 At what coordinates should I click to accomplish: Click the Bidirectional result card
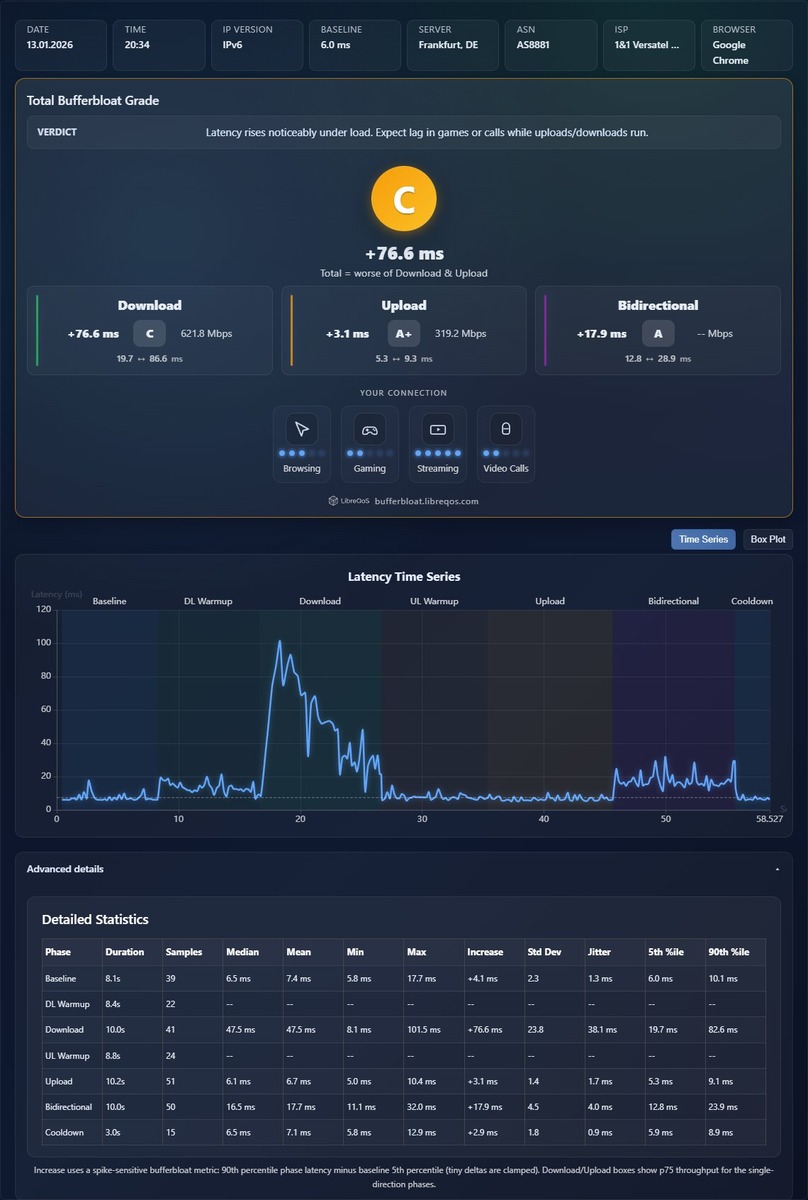point(658,331)
